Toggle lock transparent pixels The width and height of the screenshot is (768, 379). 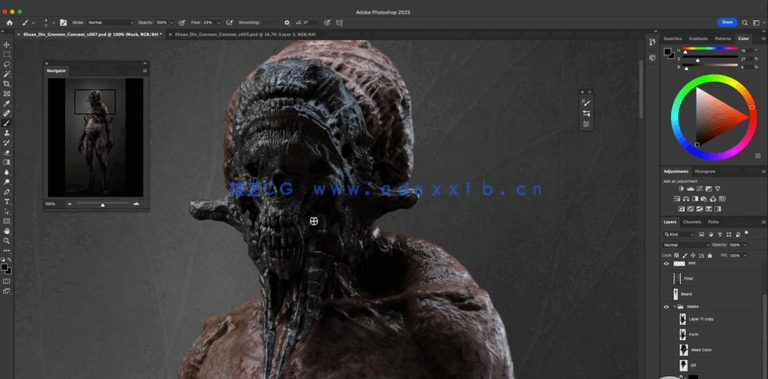677,256
